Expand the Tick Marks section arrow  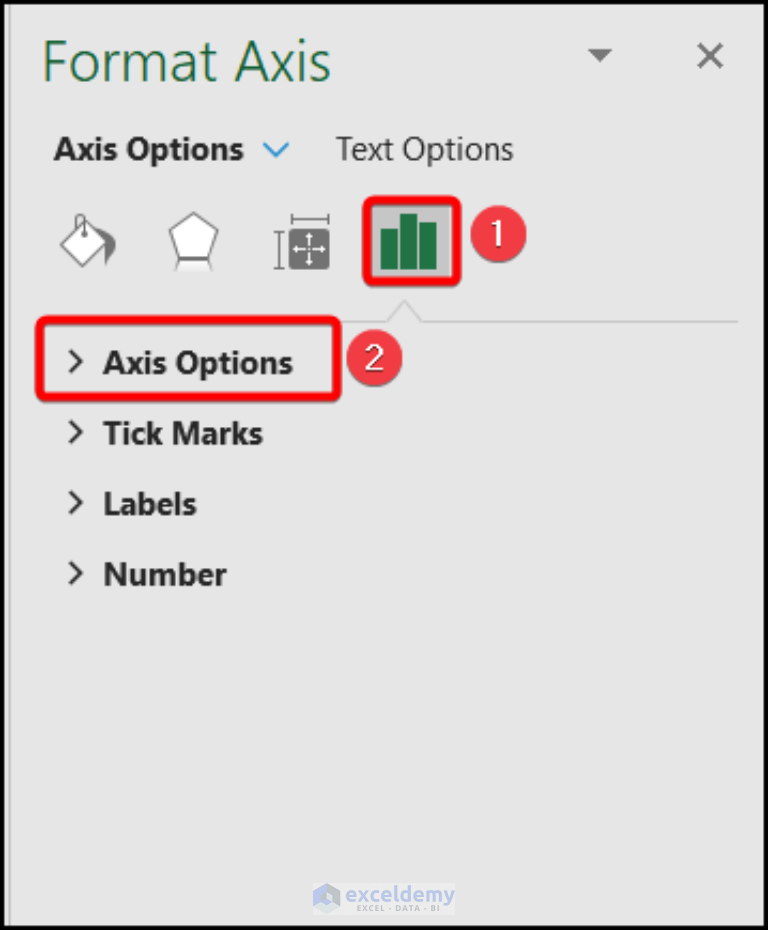(x=75, y=432)
